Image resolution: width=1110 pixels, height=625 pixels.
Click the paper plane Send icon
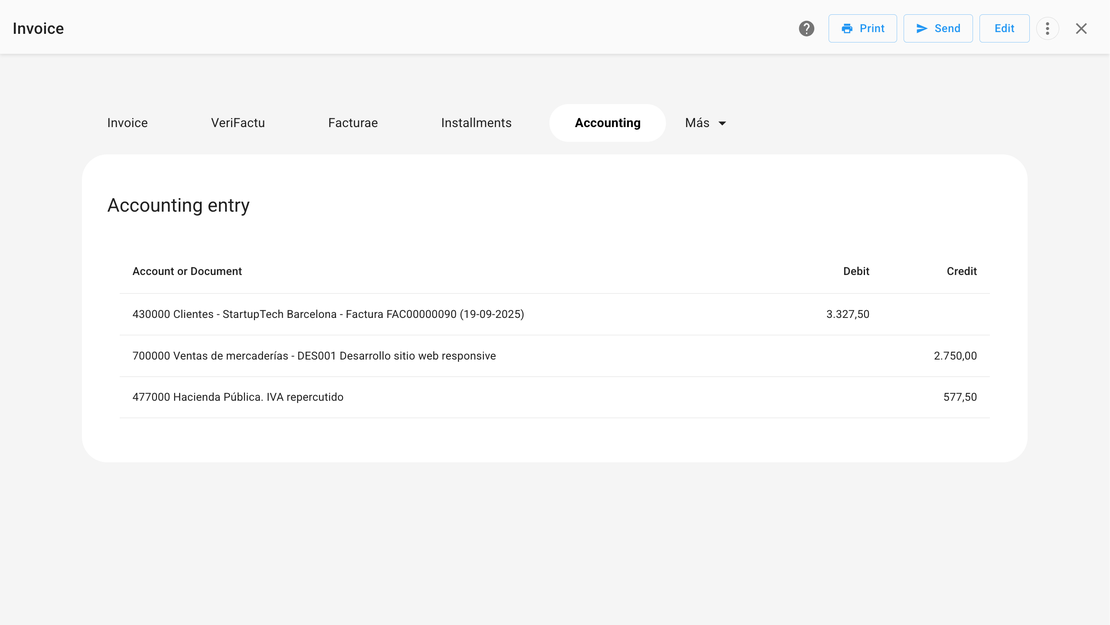tap(922, 29)
